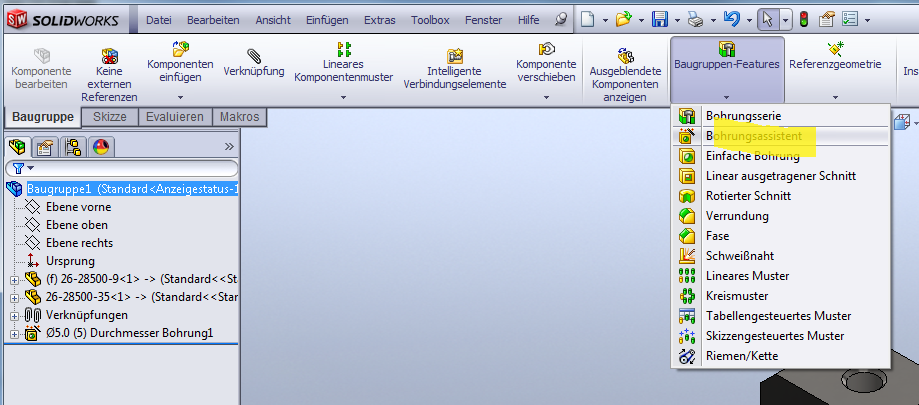919x405 pixels.
Task: Open the file properties icon
Action: 826,20
